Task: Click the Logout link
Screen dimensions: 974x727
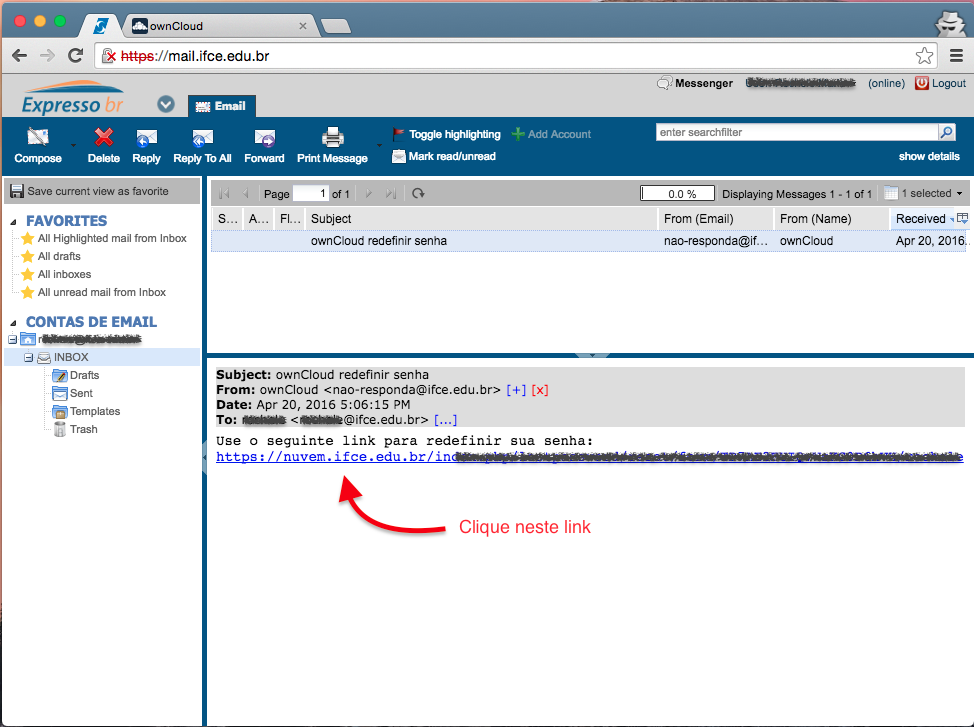Action: click(948, 83)
